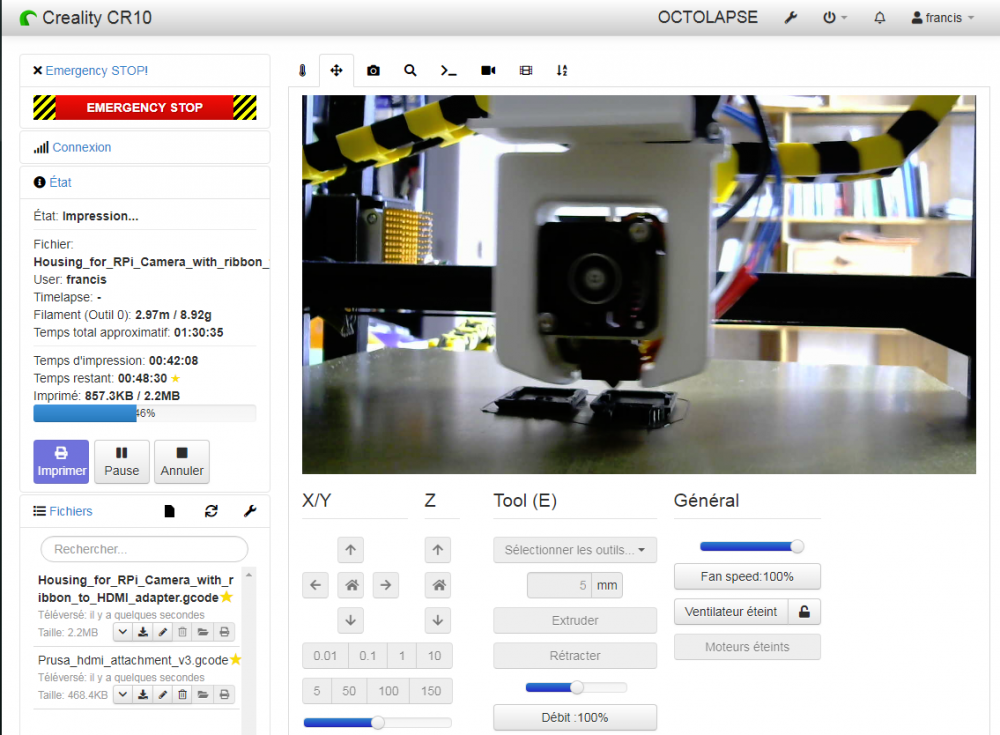Load Prusa_hdmi_attachment_v3 file folder icon

click(203, 695)
